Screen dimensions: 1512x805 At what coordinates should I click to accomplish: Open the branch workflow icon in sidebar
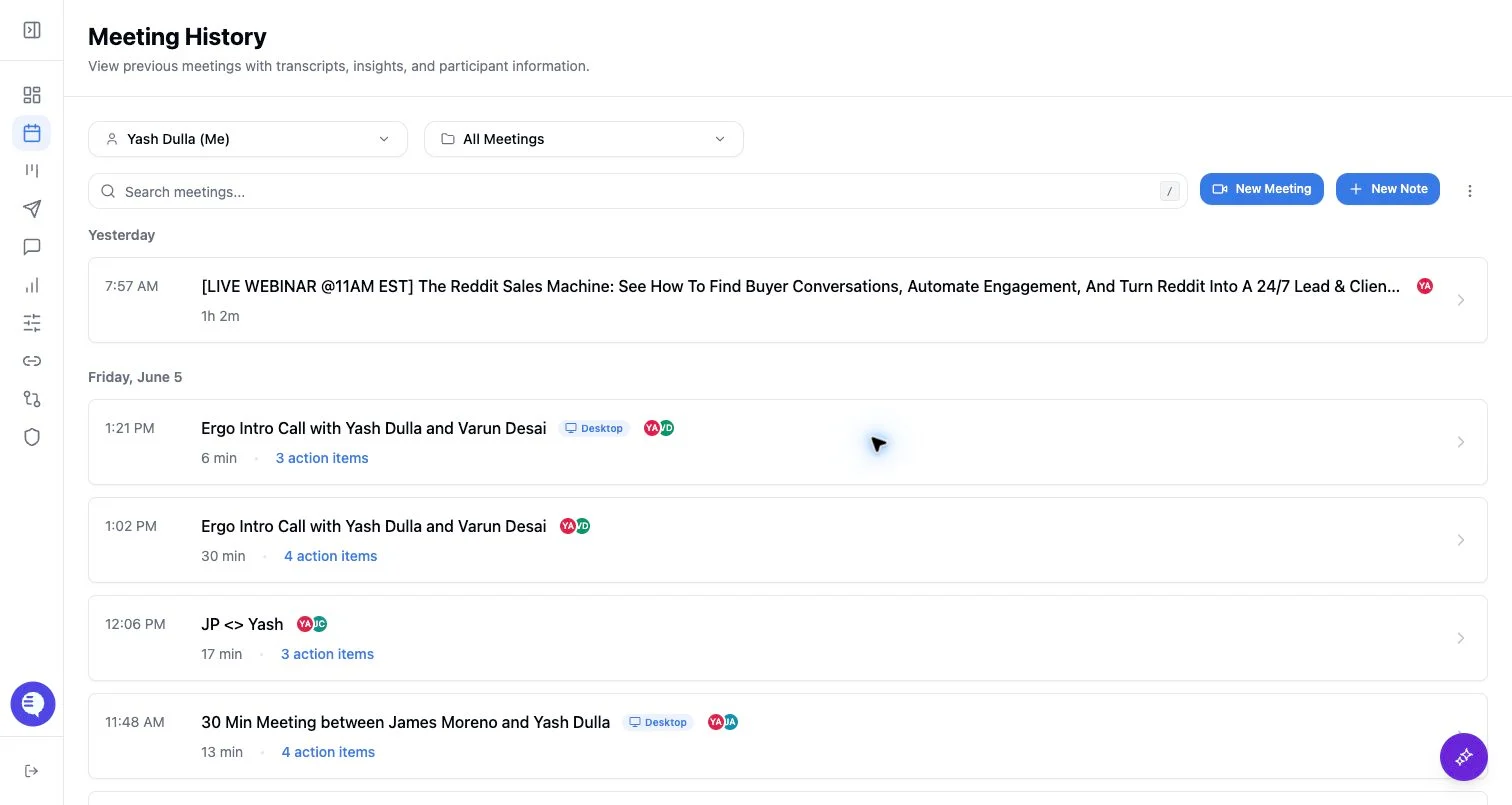tap(32, 399)
